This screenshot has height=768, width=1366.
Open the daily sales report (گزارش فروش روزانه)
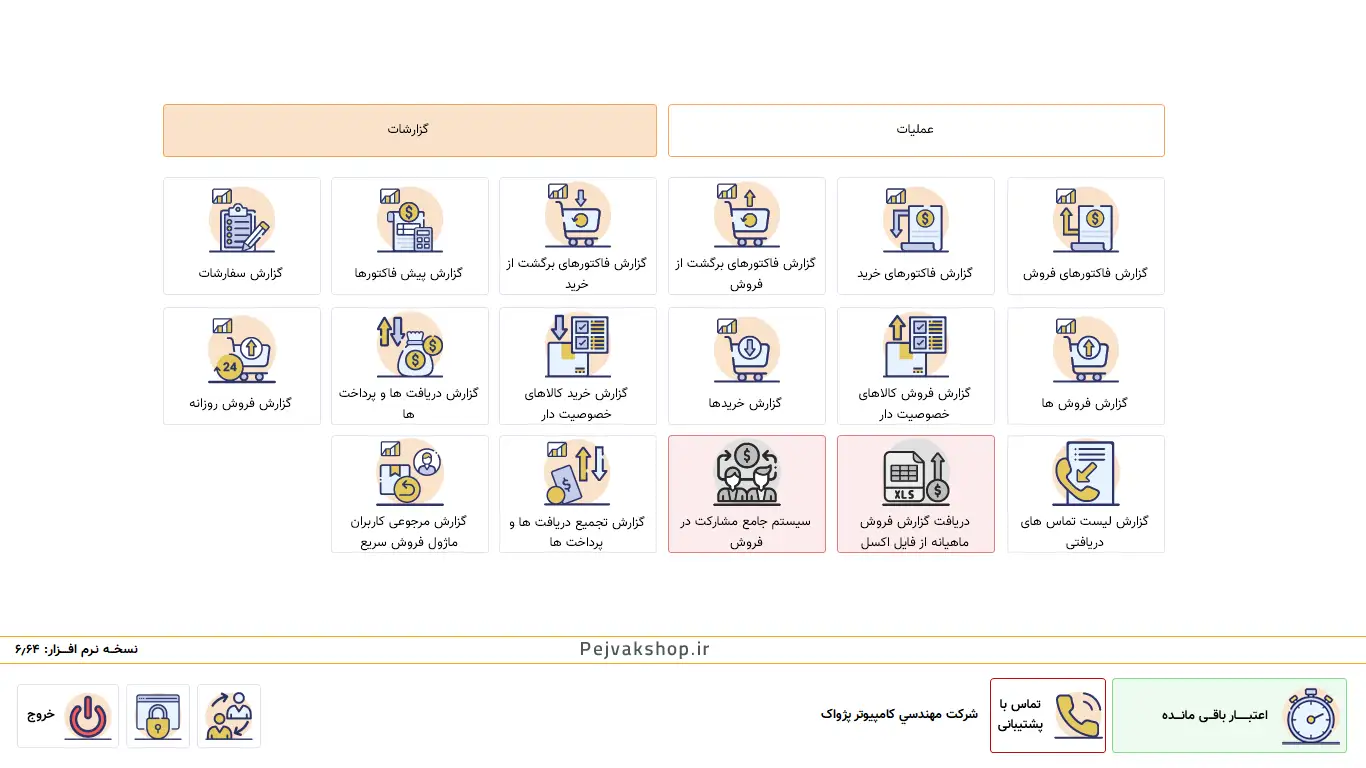coord(241,365)
